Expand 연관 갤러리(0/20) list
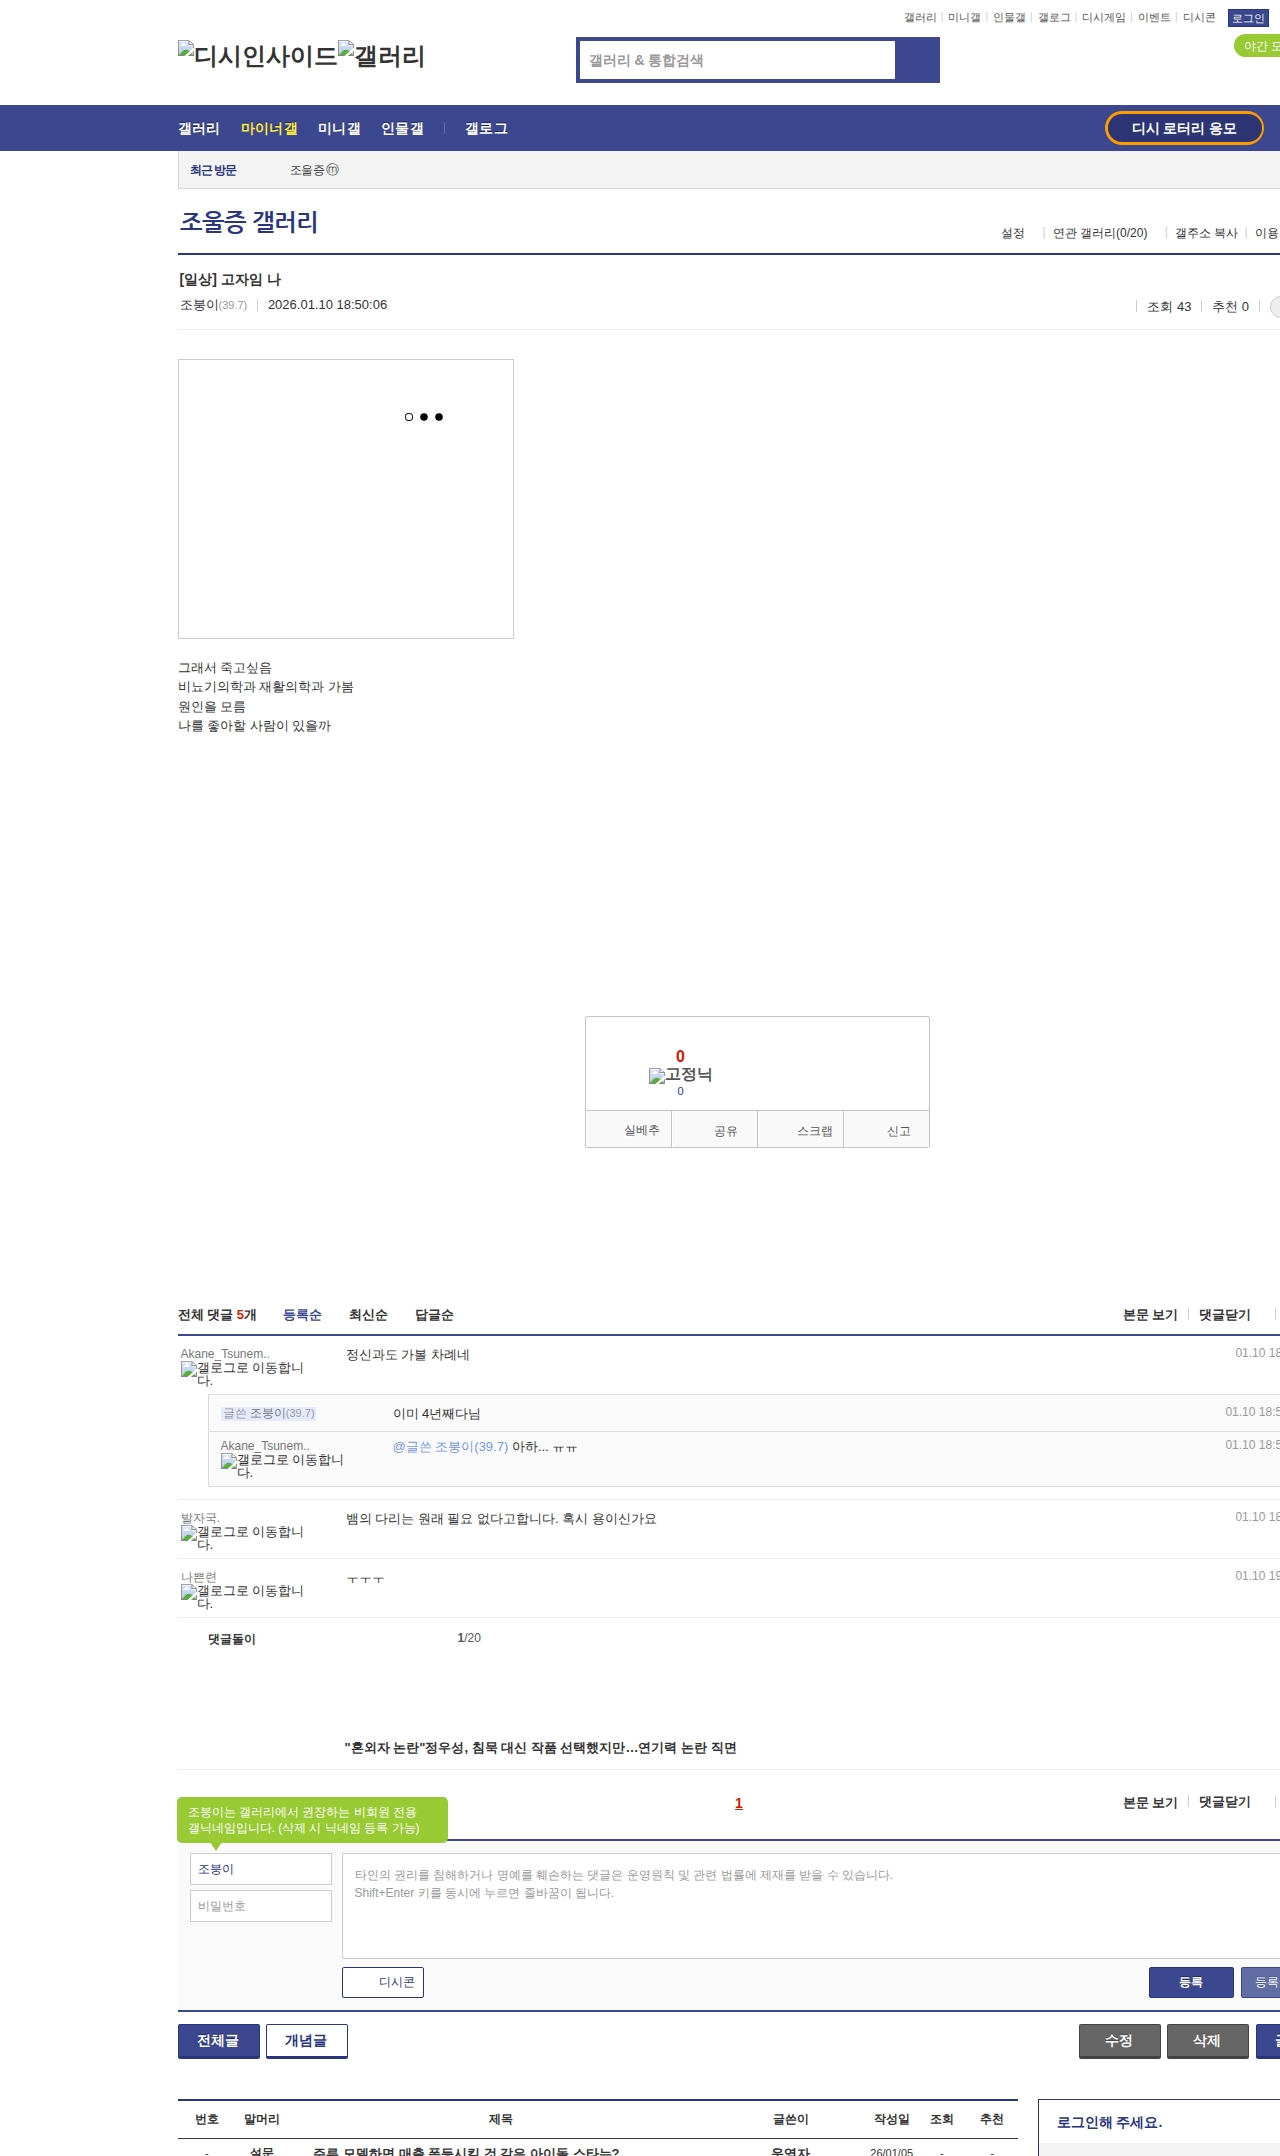Viewport: 1280px width, 2156px height. point(1100,233)
